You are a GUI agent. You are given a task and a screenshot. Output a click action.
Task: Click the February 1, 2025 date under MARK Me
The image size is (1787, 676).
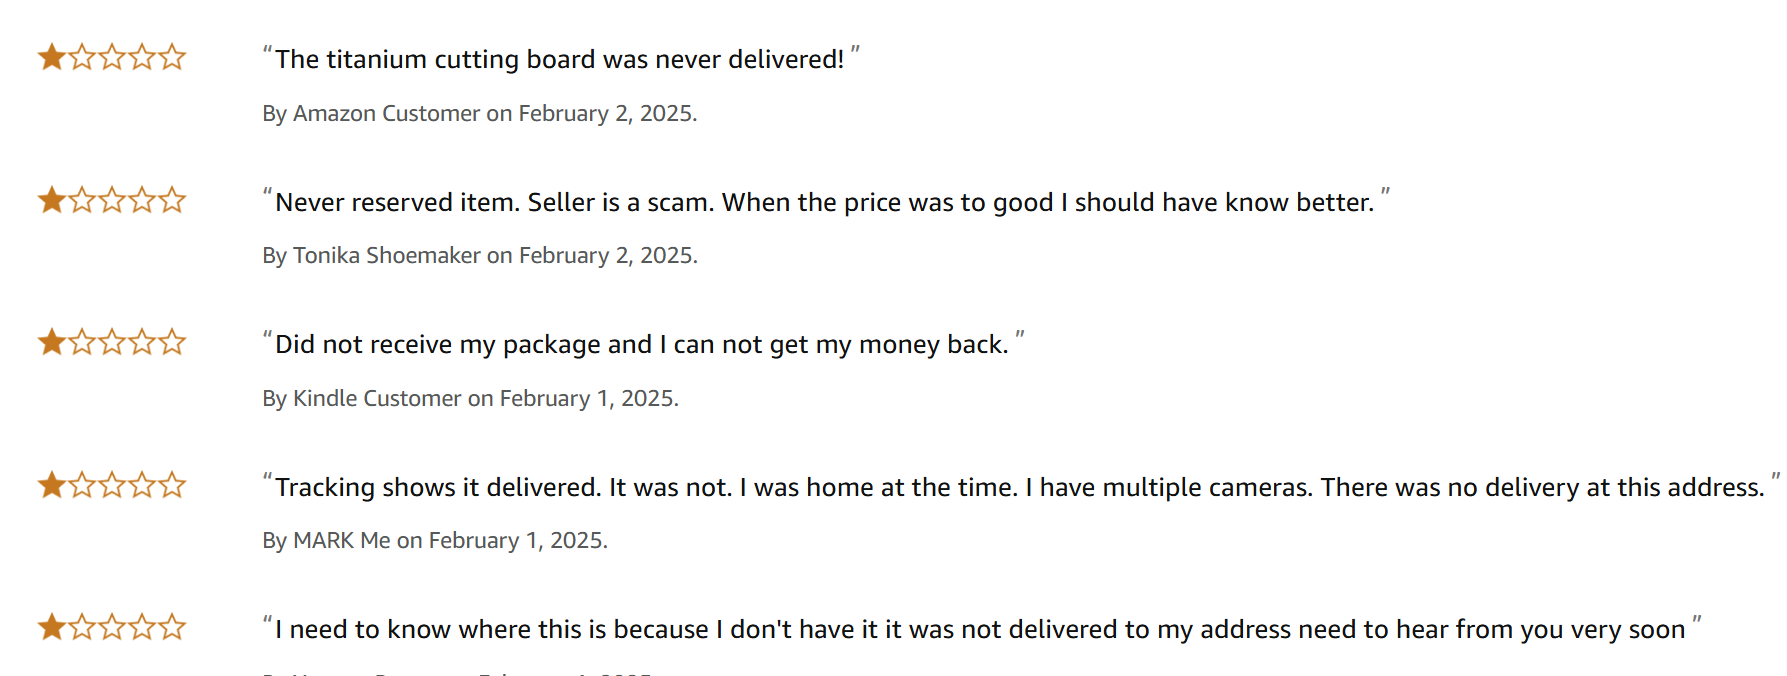[x=516, y=540]
